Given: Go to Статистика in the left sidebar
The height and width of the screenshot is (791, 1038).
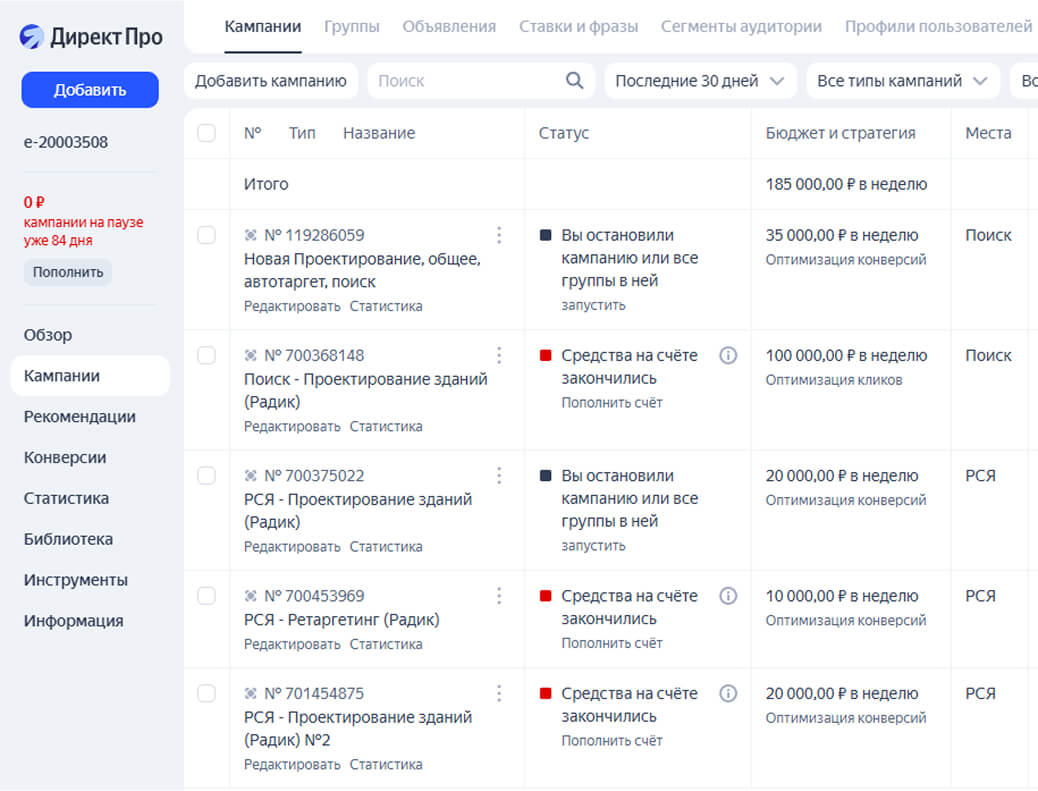Looking at the screenshot, I should pyautogui.click(x=67, y=498).
